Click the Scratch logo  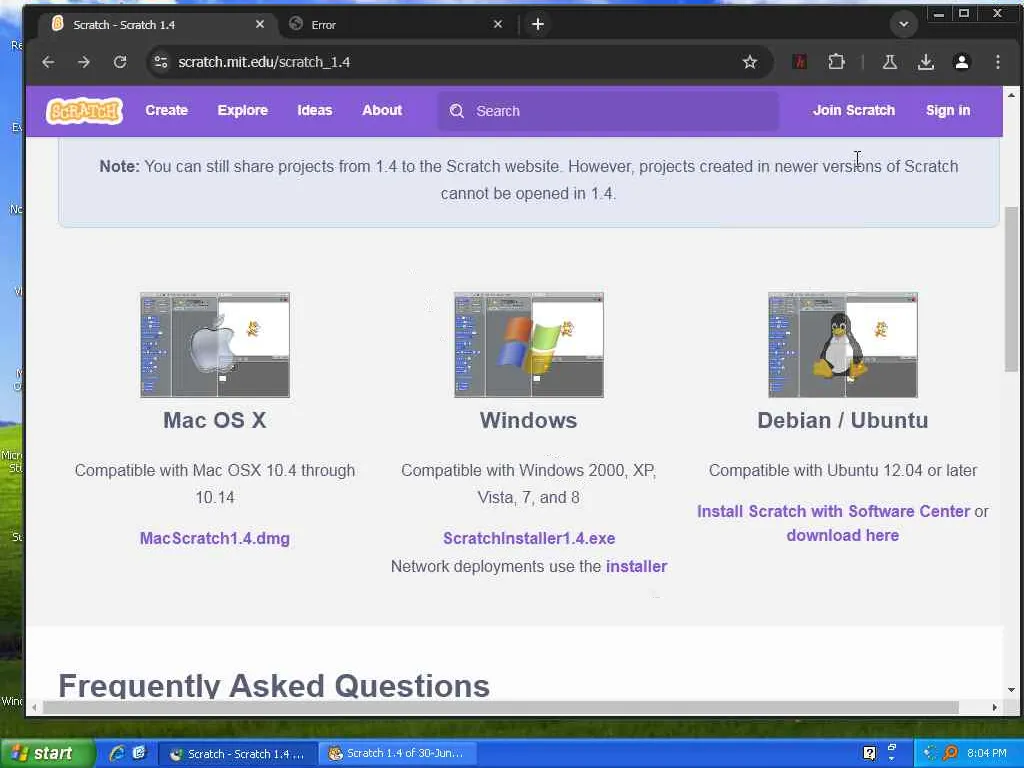click(84, 110)
